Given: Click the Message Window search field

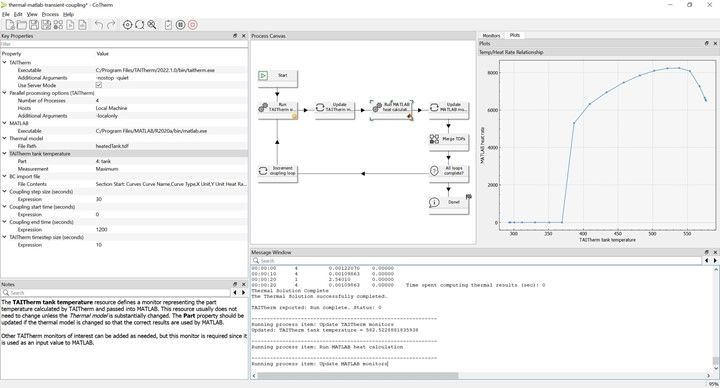Looking at the screenshot, I should [x=478, y=260].
